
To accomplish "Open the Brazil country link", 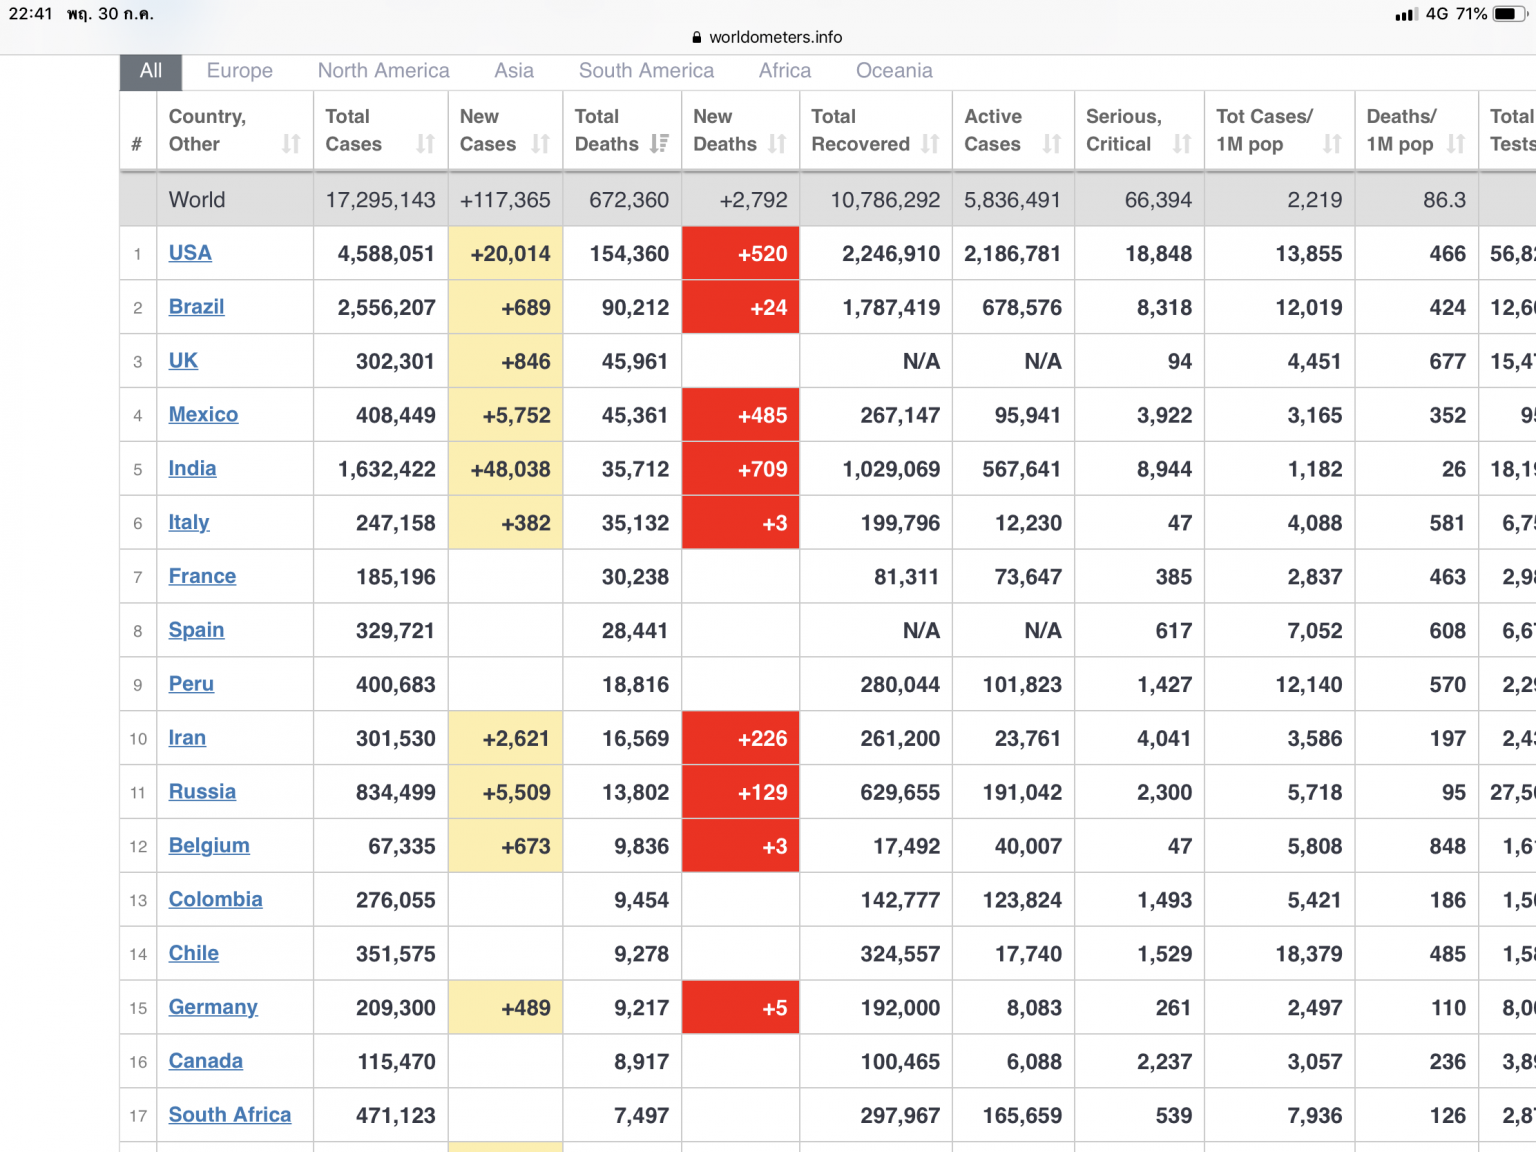I will tap(196, 307).
